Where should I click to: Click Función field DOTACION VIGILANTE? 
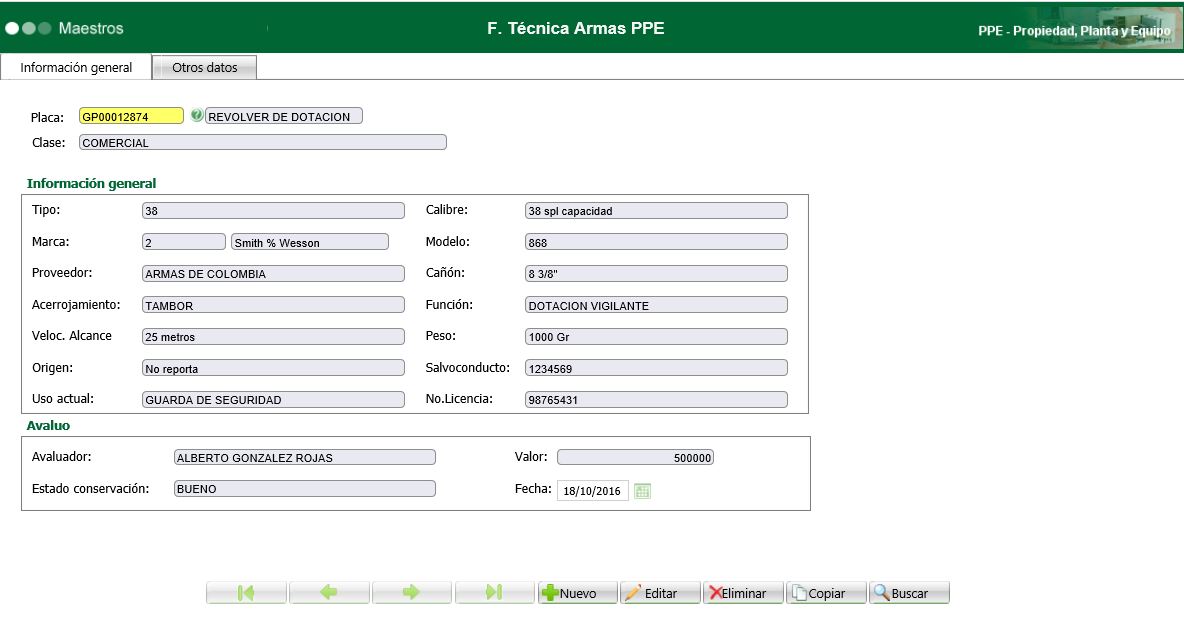point(656,305)
